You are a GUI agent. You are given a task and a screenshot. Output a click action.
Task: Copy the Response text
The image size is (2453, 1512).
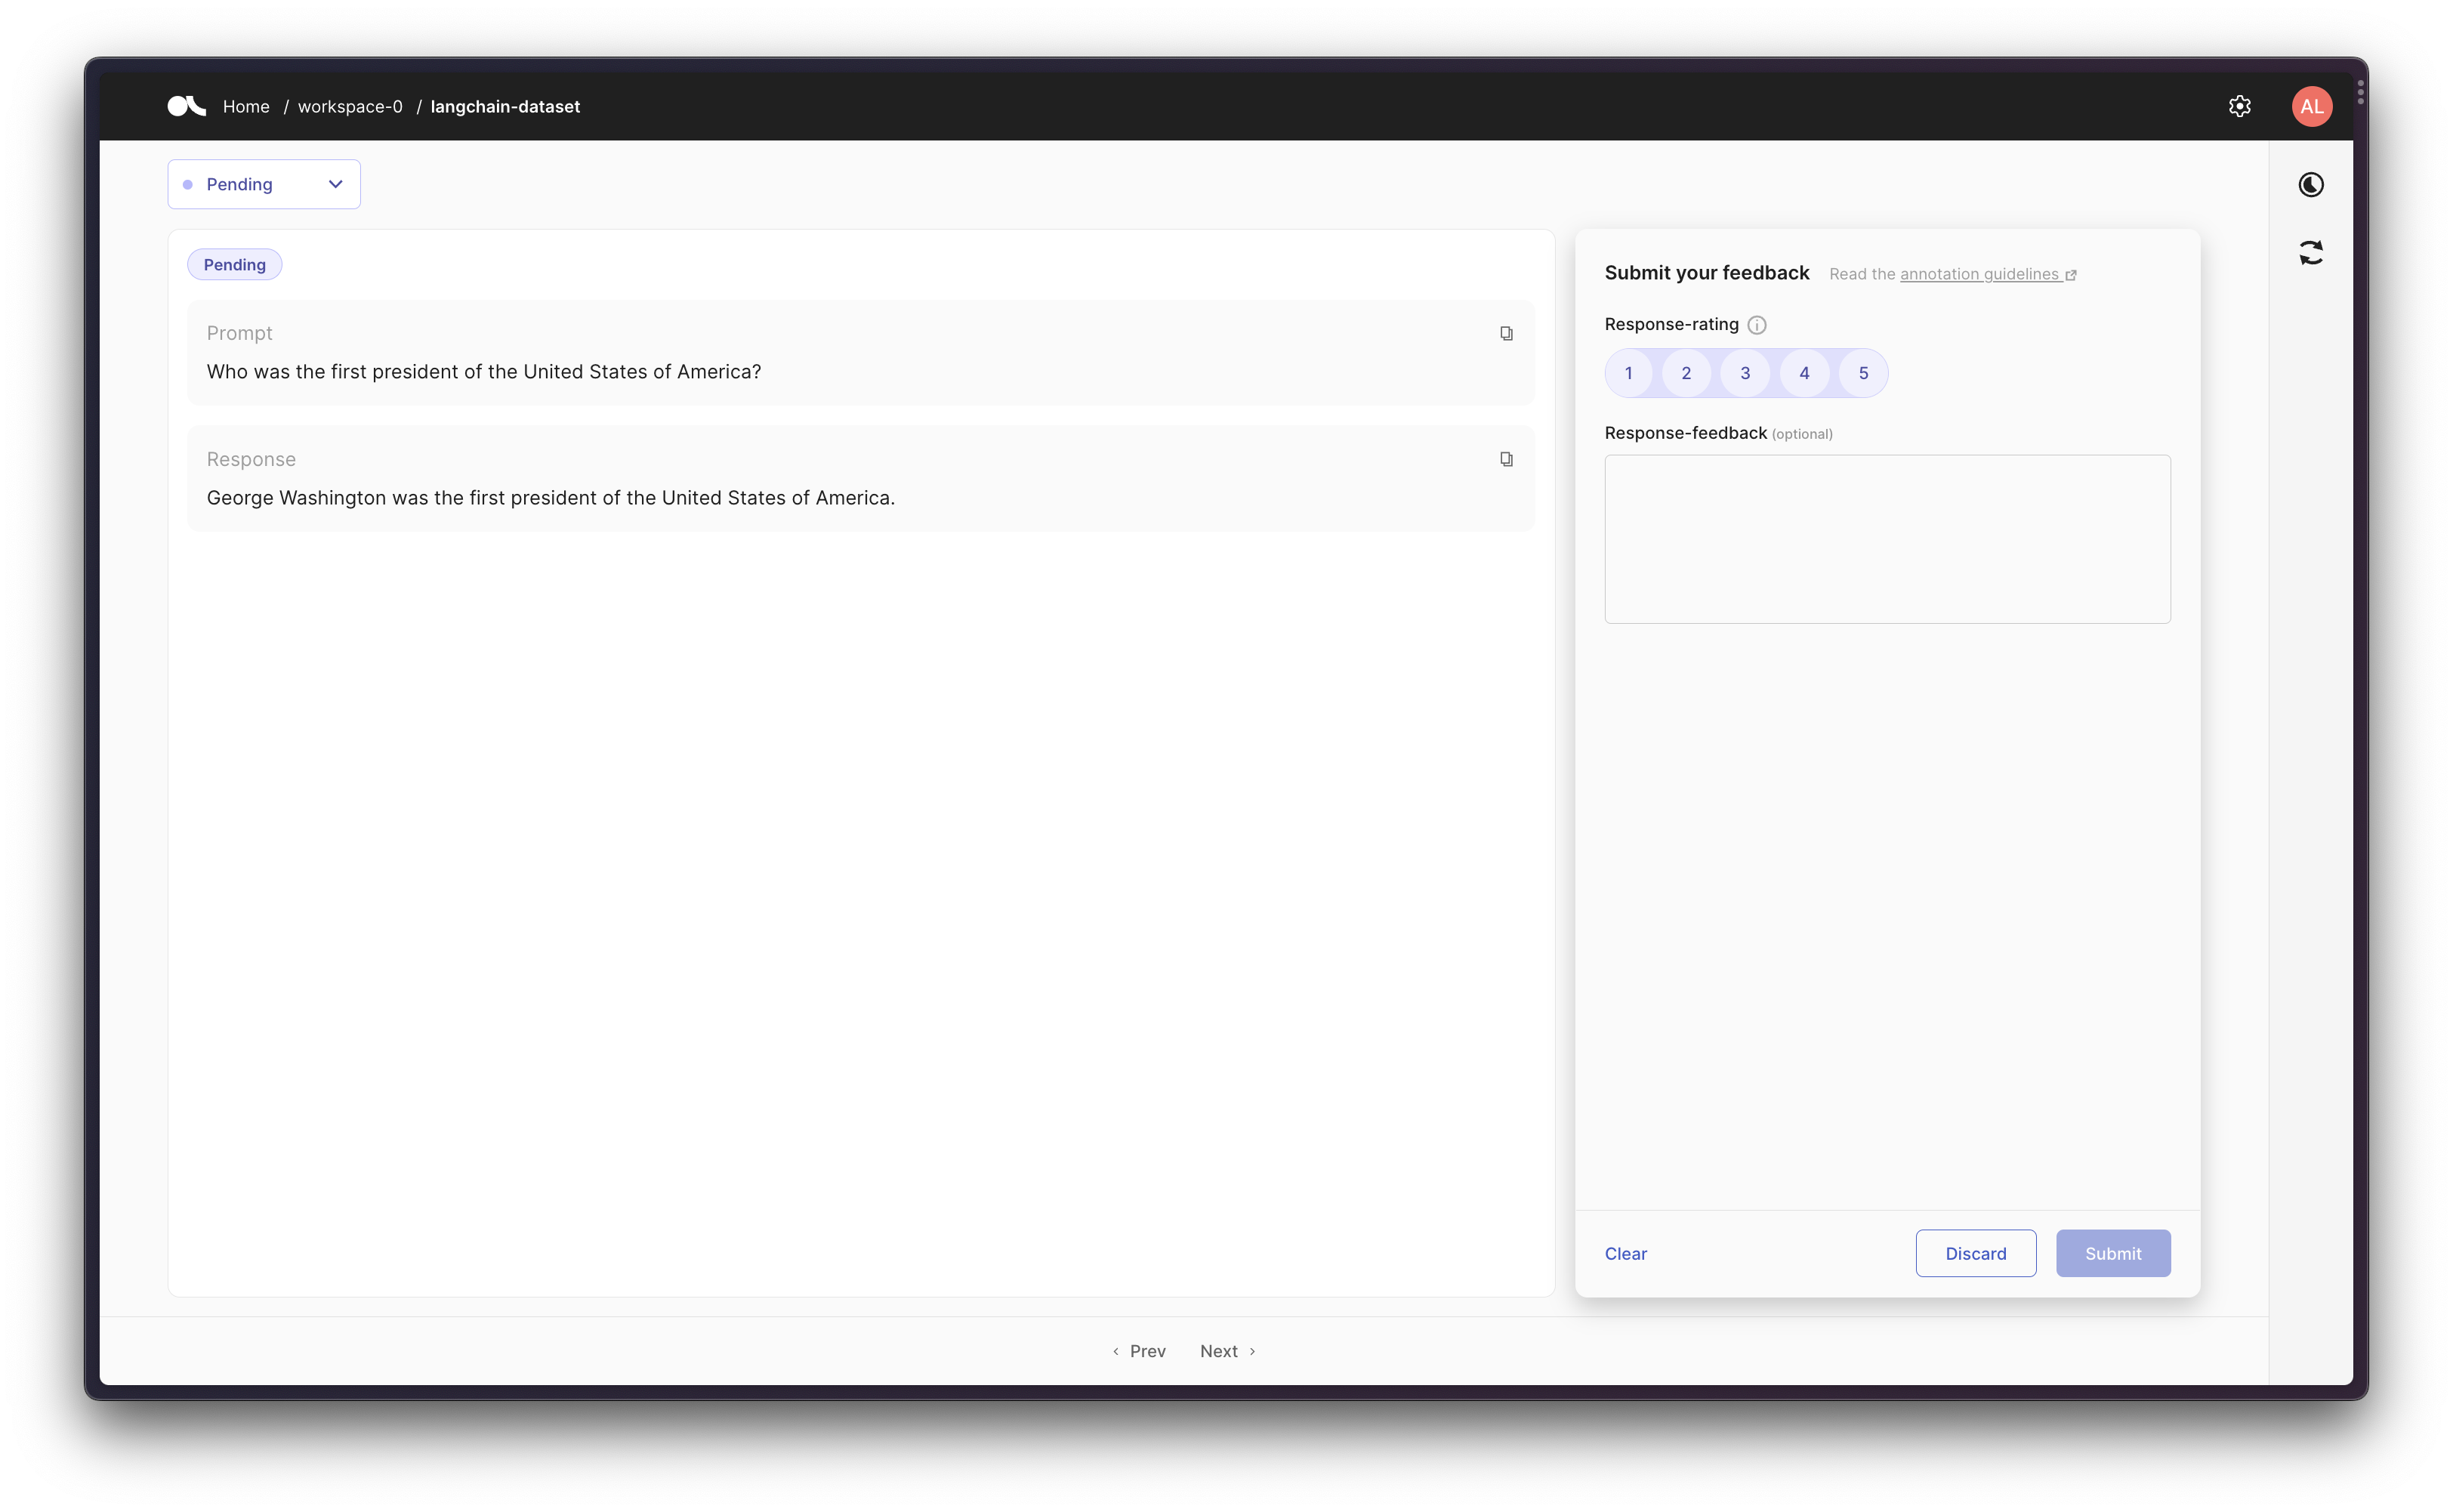point(1506,460)
